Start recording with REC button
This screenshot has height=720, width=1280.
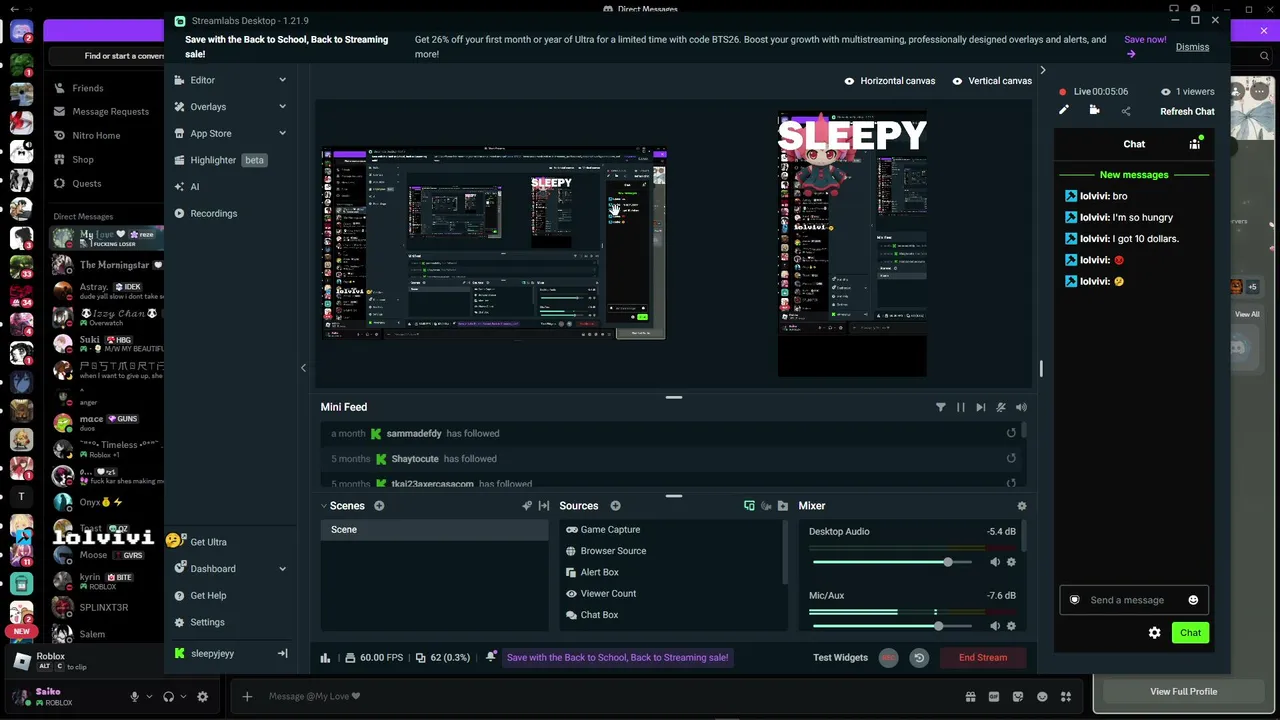888,658
